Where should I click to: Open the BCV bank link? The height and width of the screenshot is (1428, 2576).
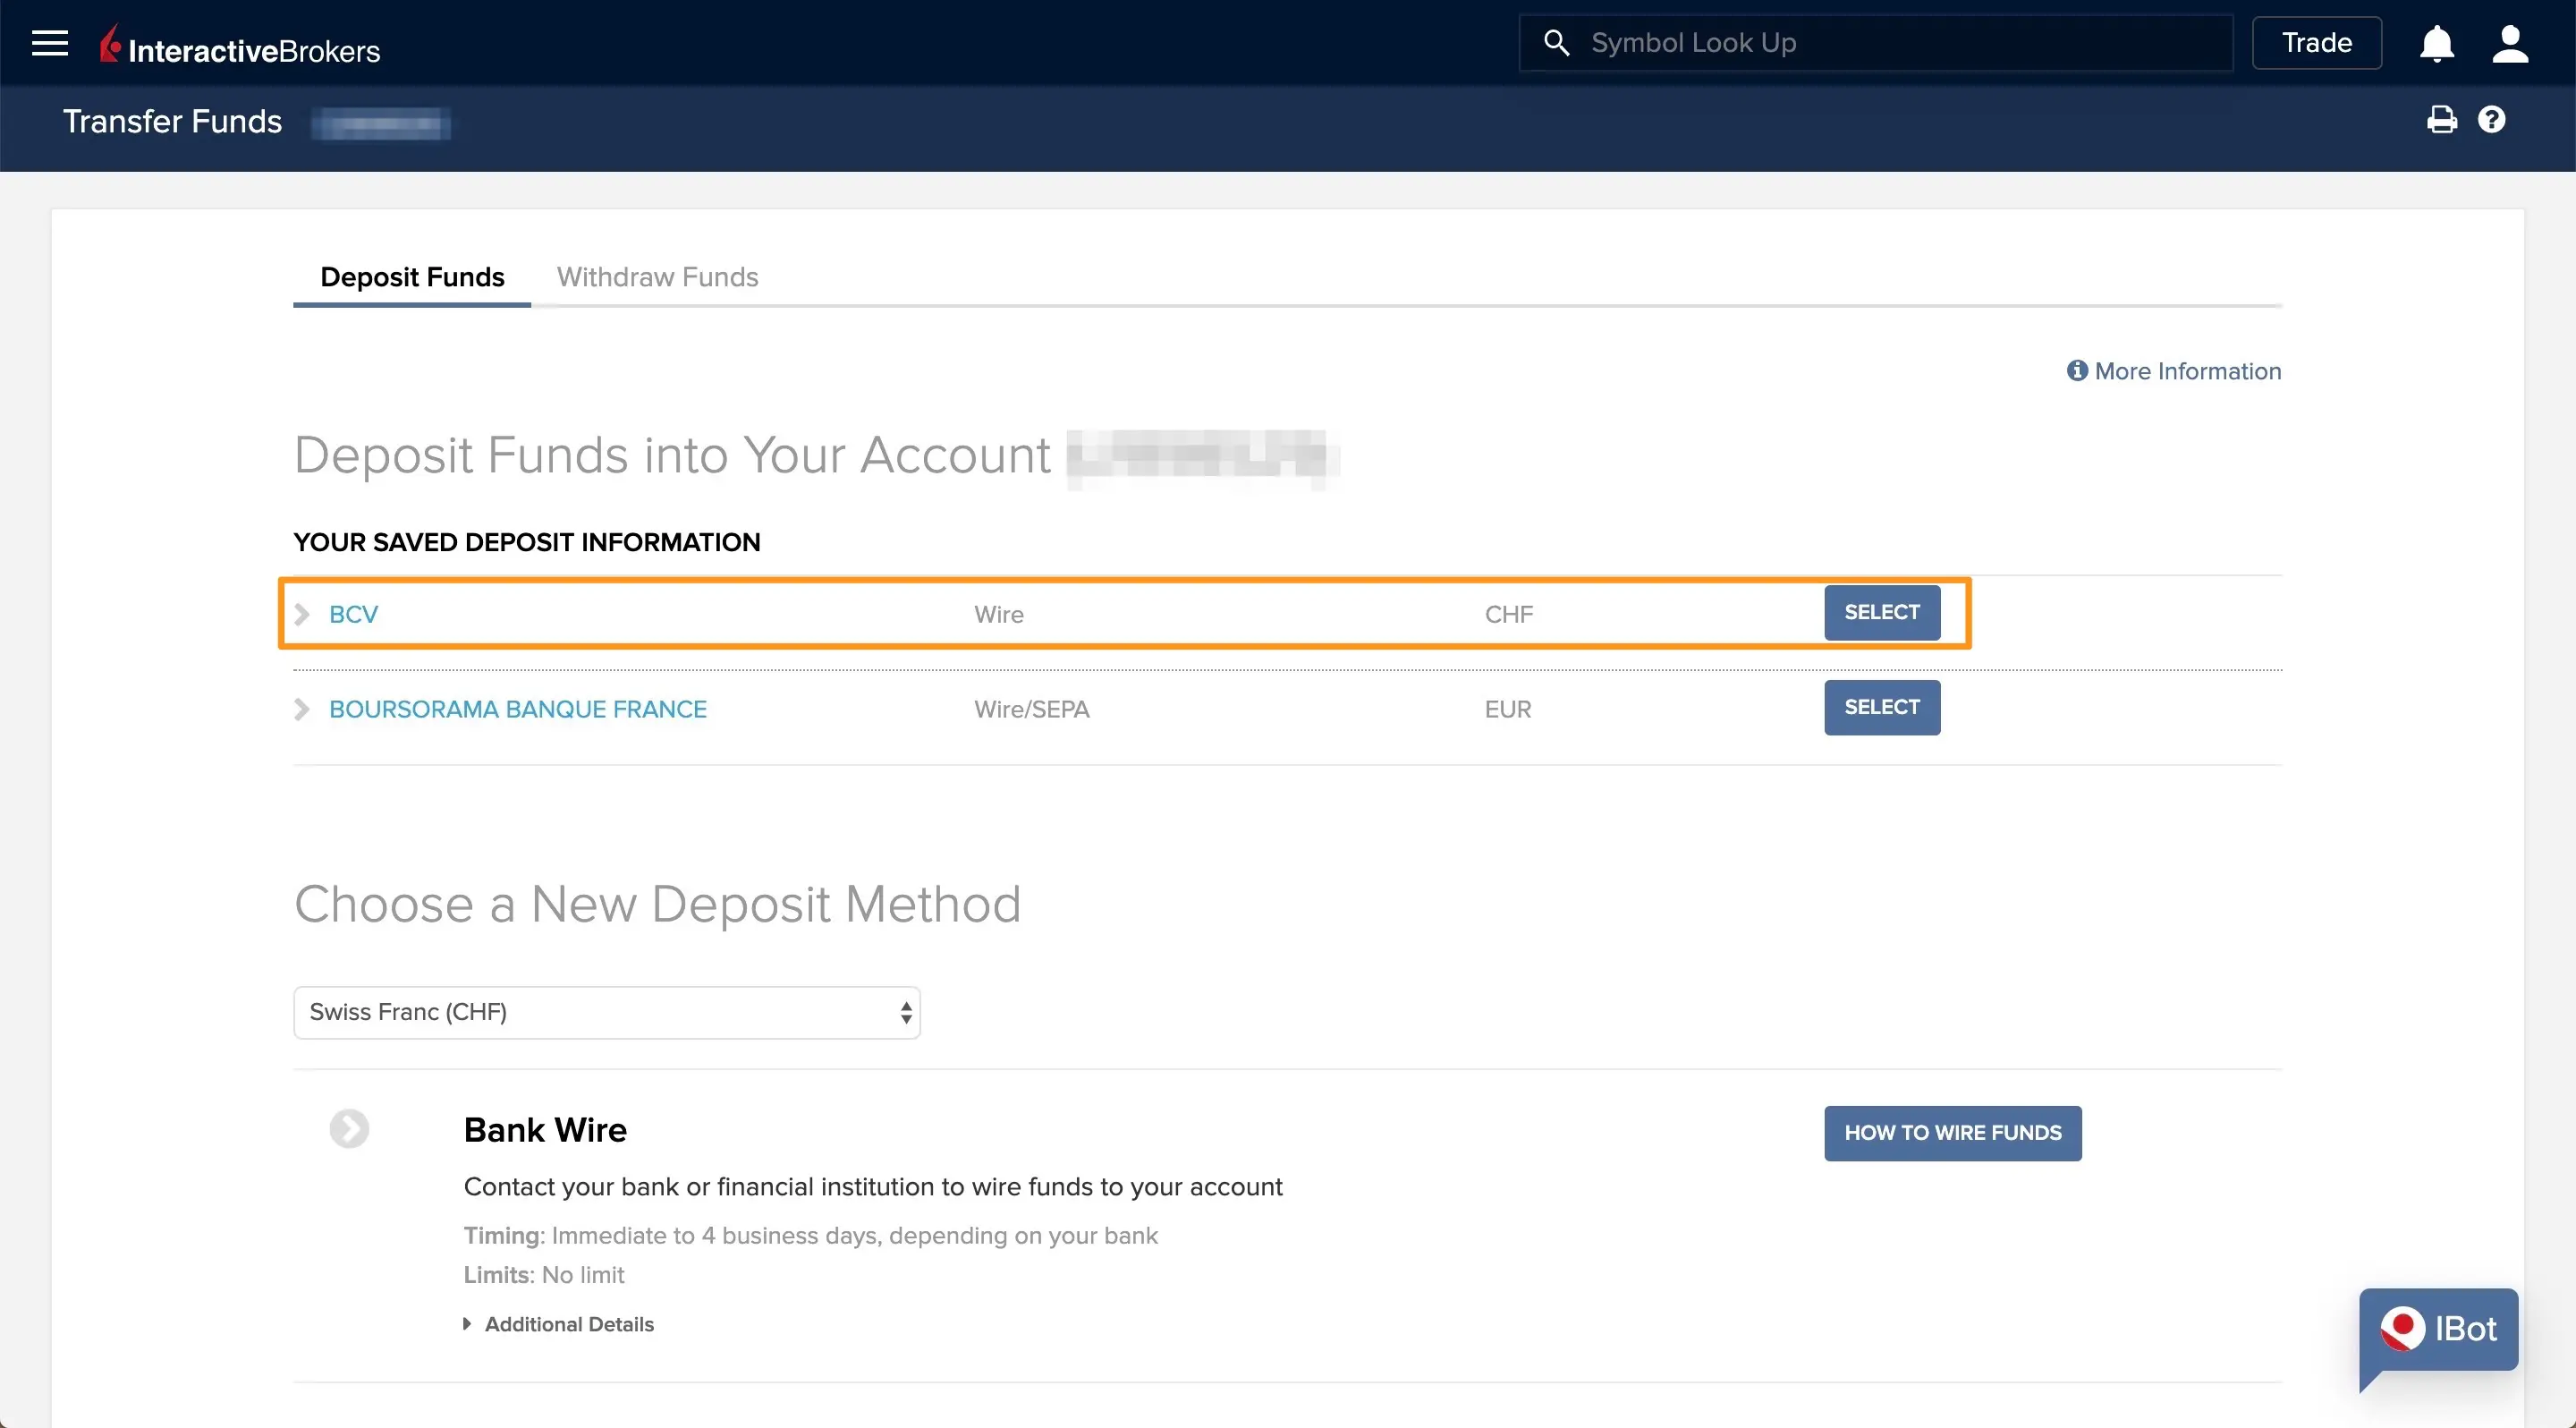point(353,614)
